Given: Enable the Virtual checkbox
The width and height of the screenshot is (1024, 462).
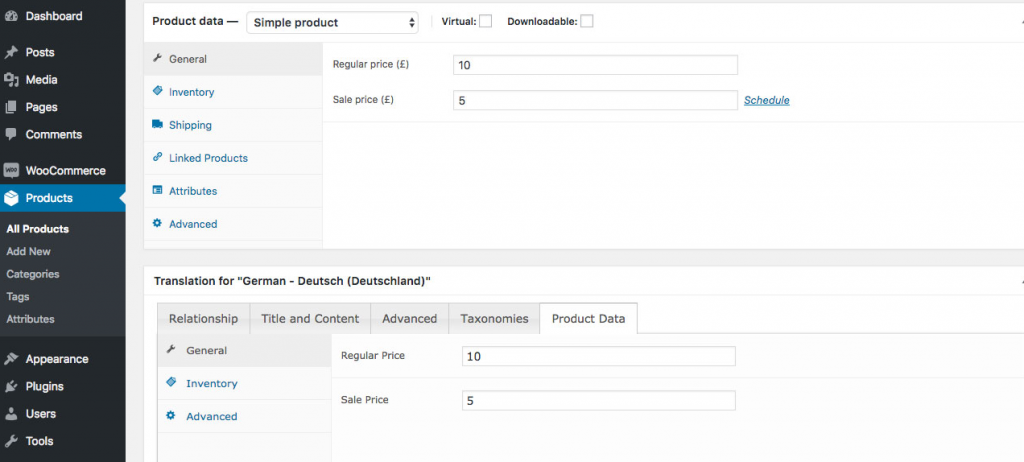Looking at the screenshot, I should (485, 22).
